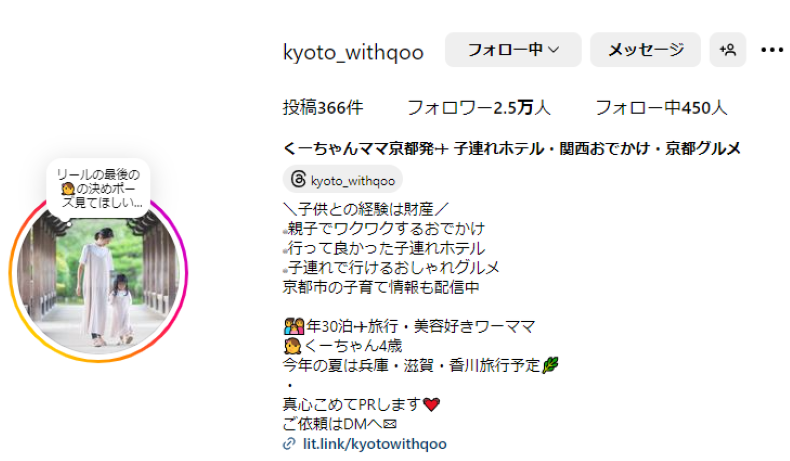The height and width of the screenshot is (461, 790).
Task: Click the chevron arrow on フォロー中 button
Action: [553, 49]
